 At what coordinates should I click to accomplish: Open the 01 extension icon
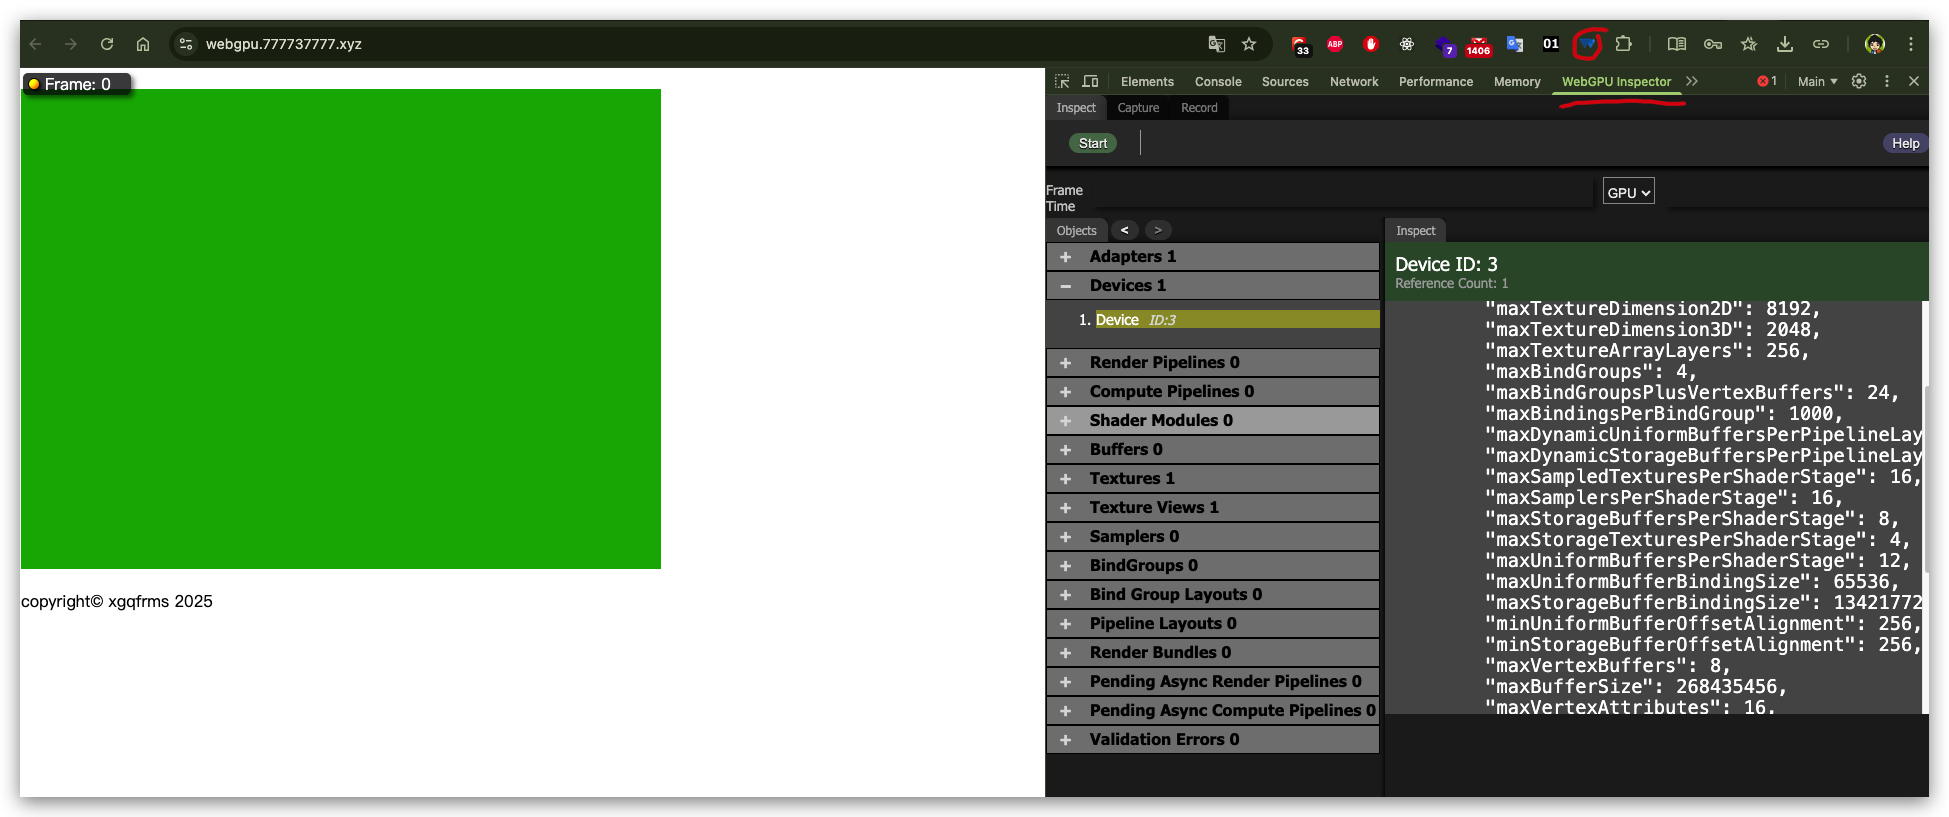pos(1551,44)
